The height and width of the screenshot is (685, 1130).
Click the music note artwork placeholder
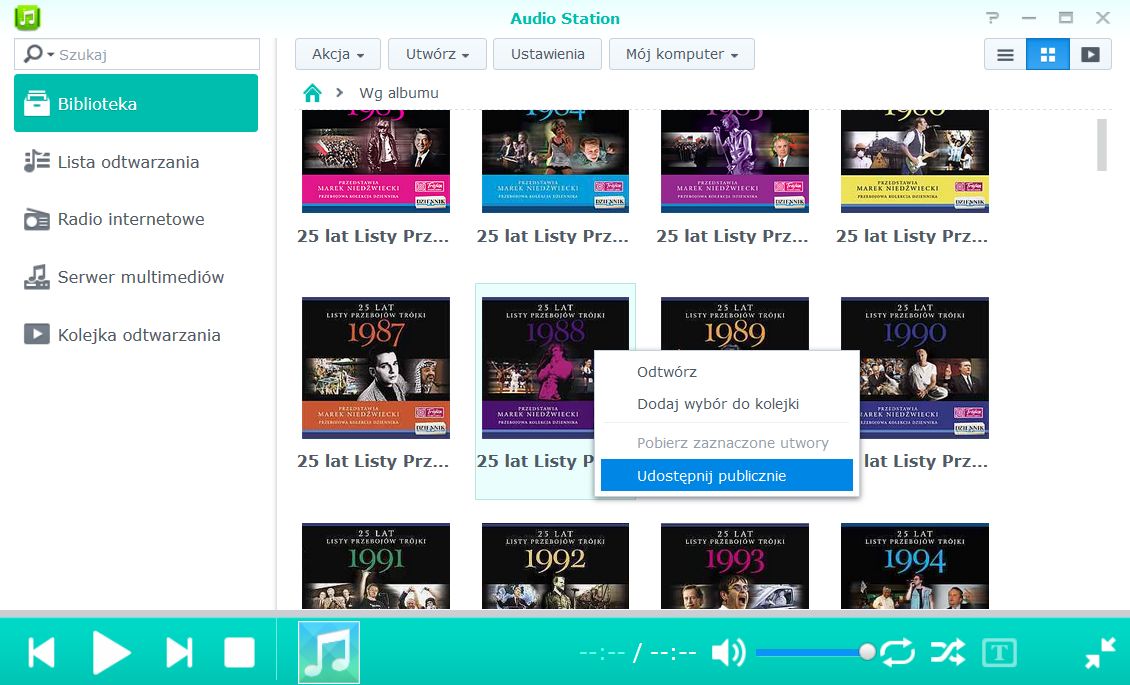(329, 652)
